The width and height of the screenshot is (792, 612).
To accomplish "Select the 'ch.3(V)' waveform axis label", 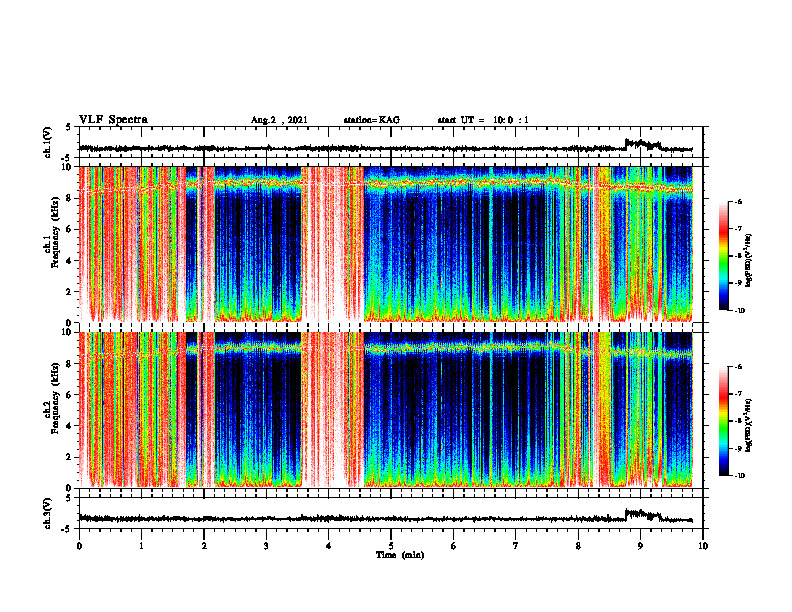I will pyautogui.click(x=48, y=513).
